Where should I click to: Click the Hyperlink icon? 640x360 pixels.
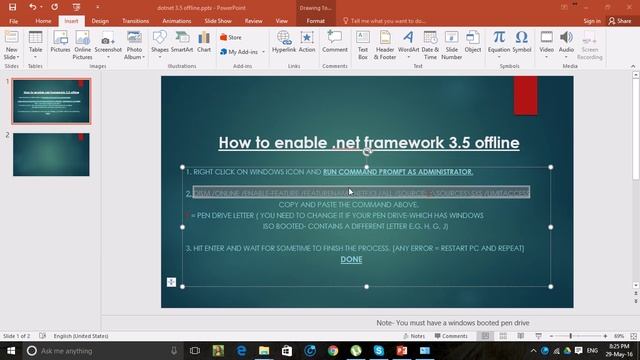coord(284,38)
